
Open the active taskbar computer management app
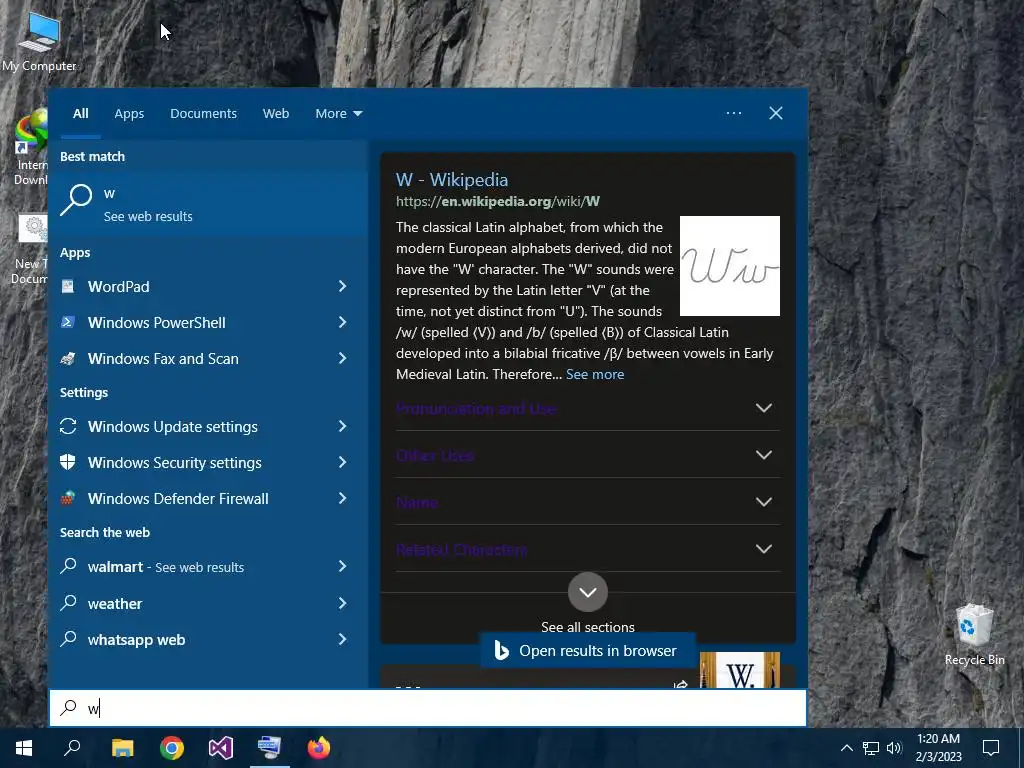click(270, 748)
